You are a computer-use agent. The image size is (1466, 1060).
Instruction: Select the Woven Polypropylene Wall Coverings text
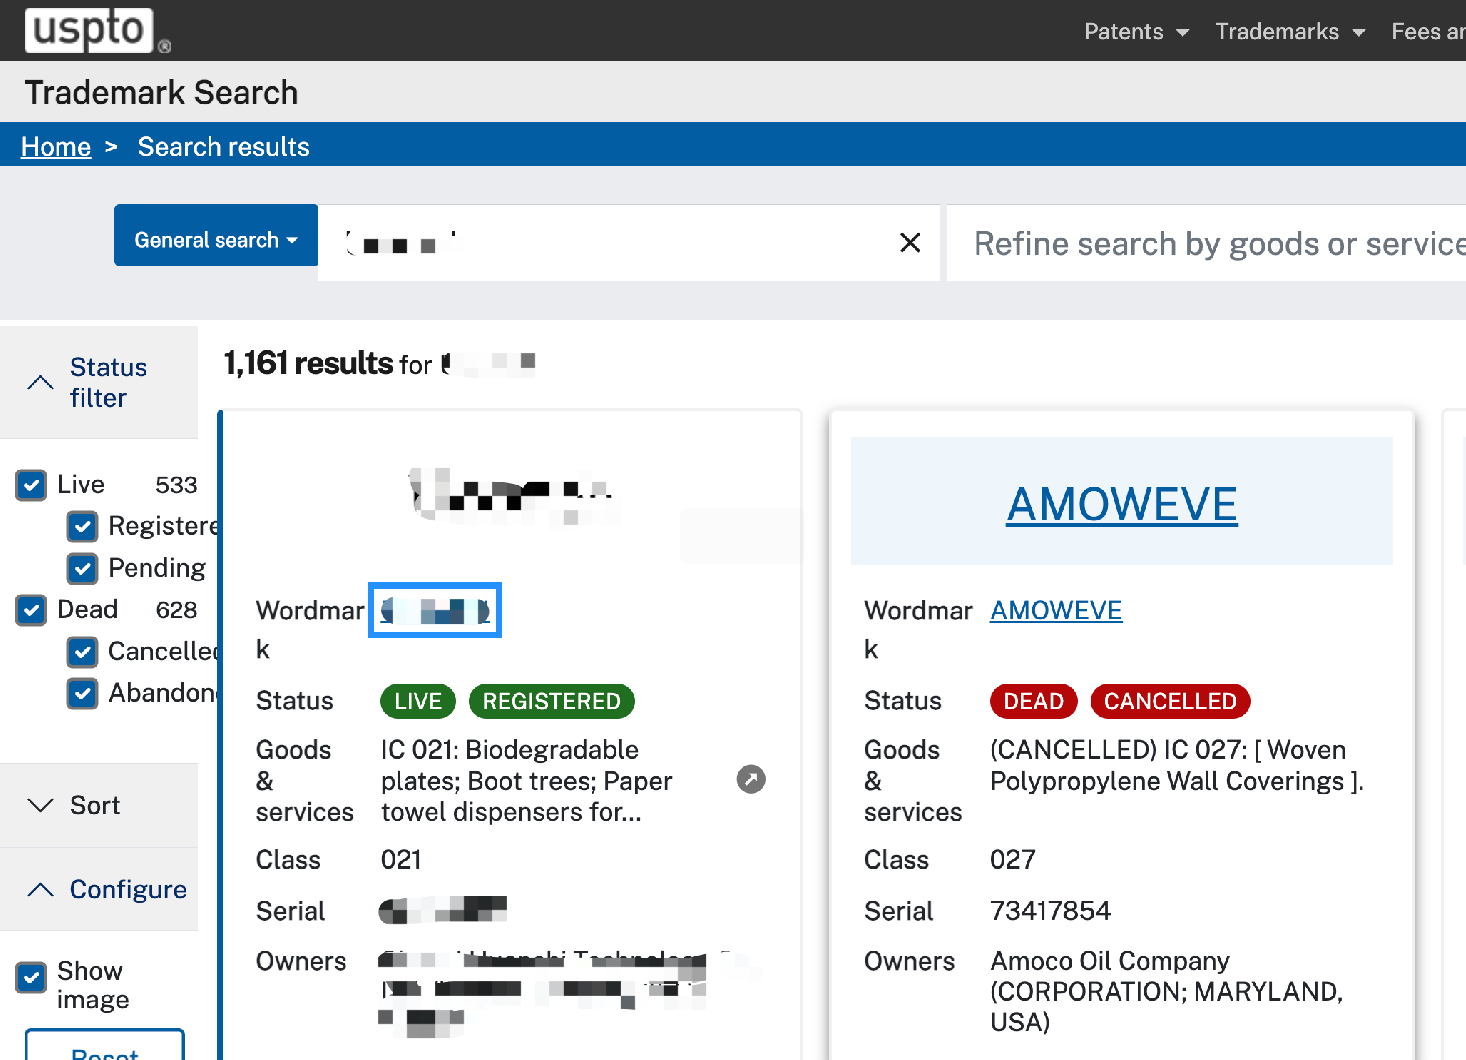(1177, 765)
